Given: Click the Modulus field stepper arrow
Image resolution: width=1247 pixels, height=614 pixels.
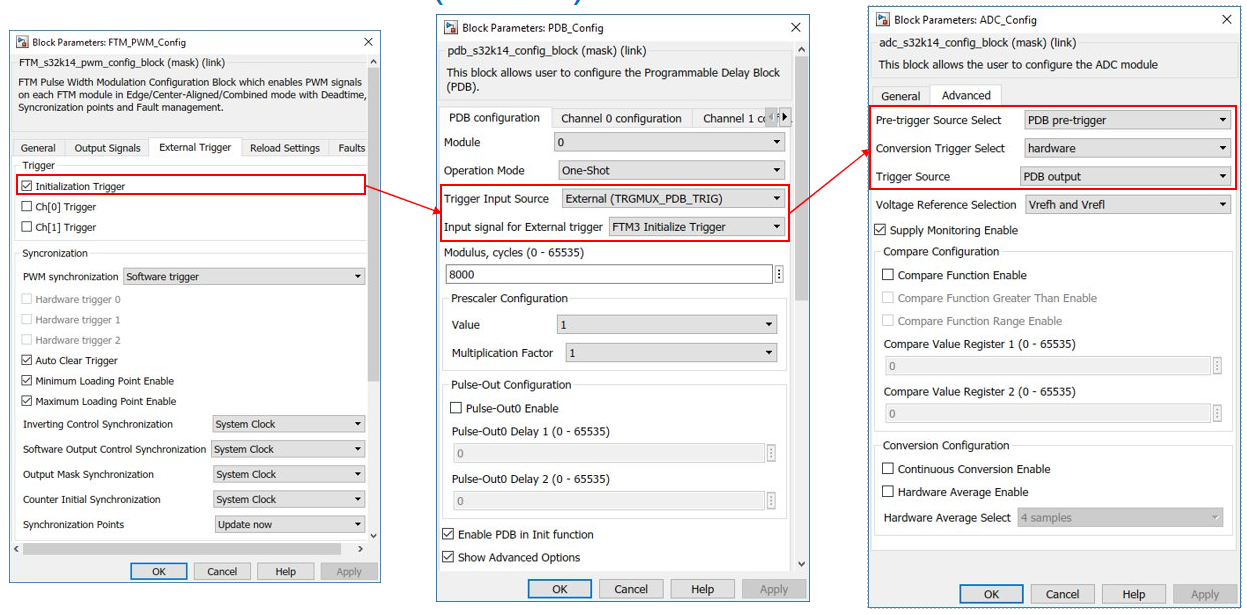Looking at the screenshot, I should tap(778, 273).
